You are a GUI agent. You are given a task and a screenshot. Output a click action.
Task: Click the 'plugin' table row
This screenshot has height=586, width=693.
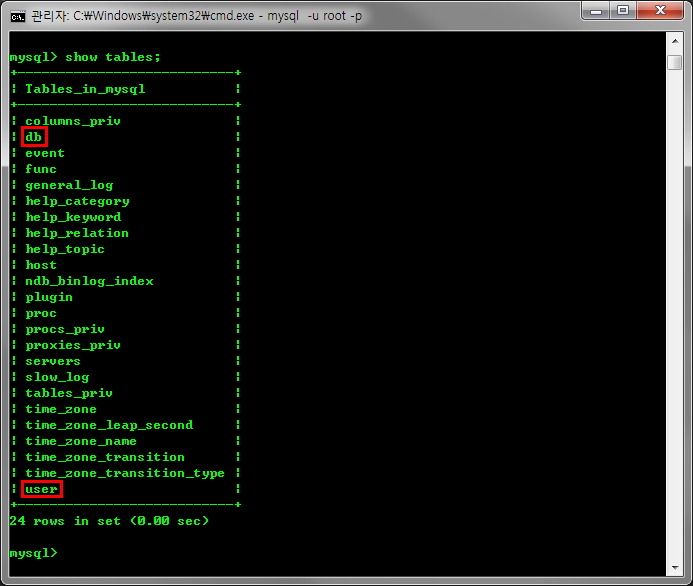pos(126,297)
